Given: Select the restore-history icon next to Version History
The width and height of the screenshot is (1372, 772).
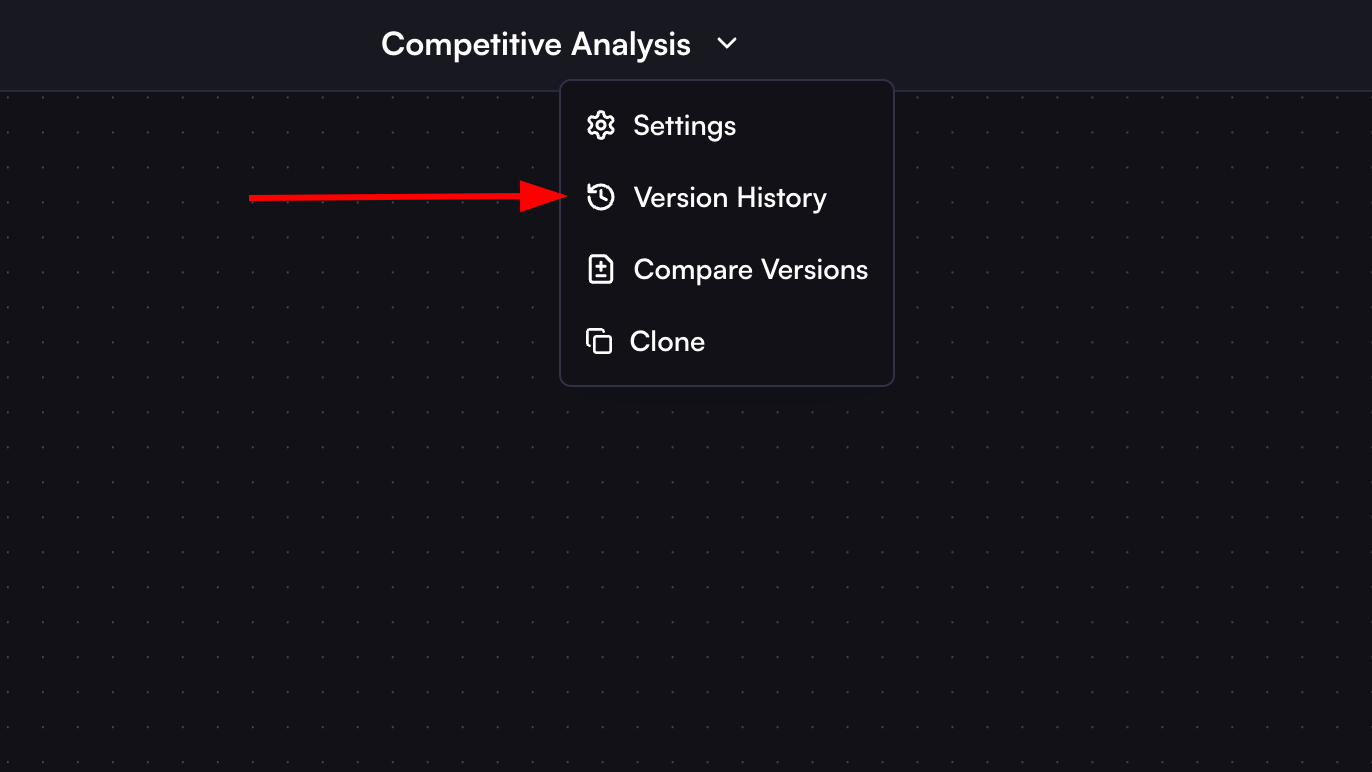Looking at the screenshot, I should click(x=600, y=197).
